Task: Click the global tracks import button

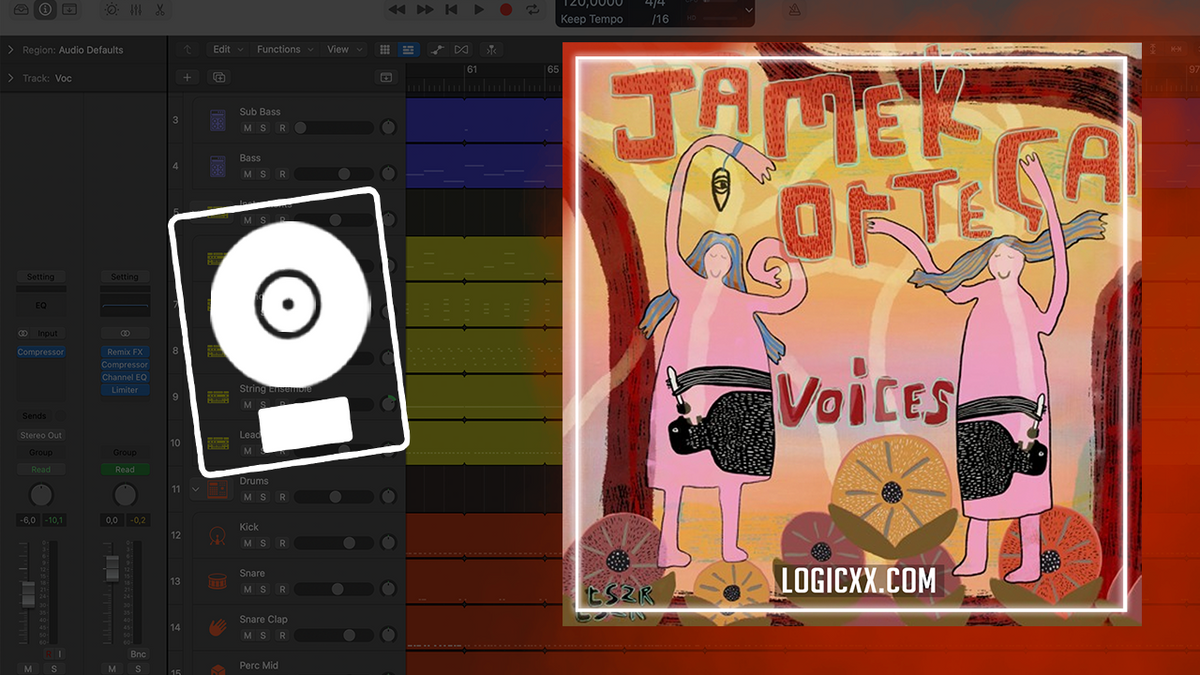Action: click(387, 77)
